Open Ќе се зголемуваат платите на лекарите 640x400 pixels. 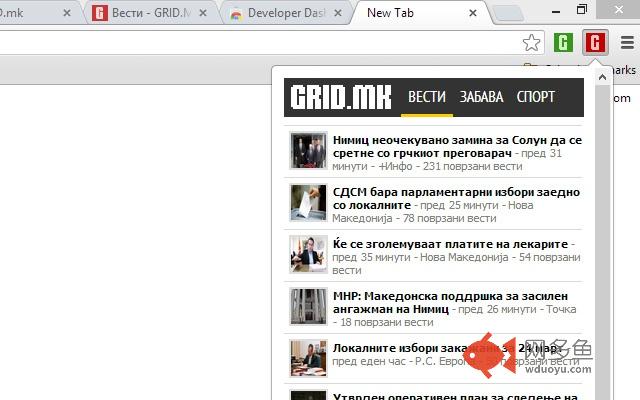(450, 244)
